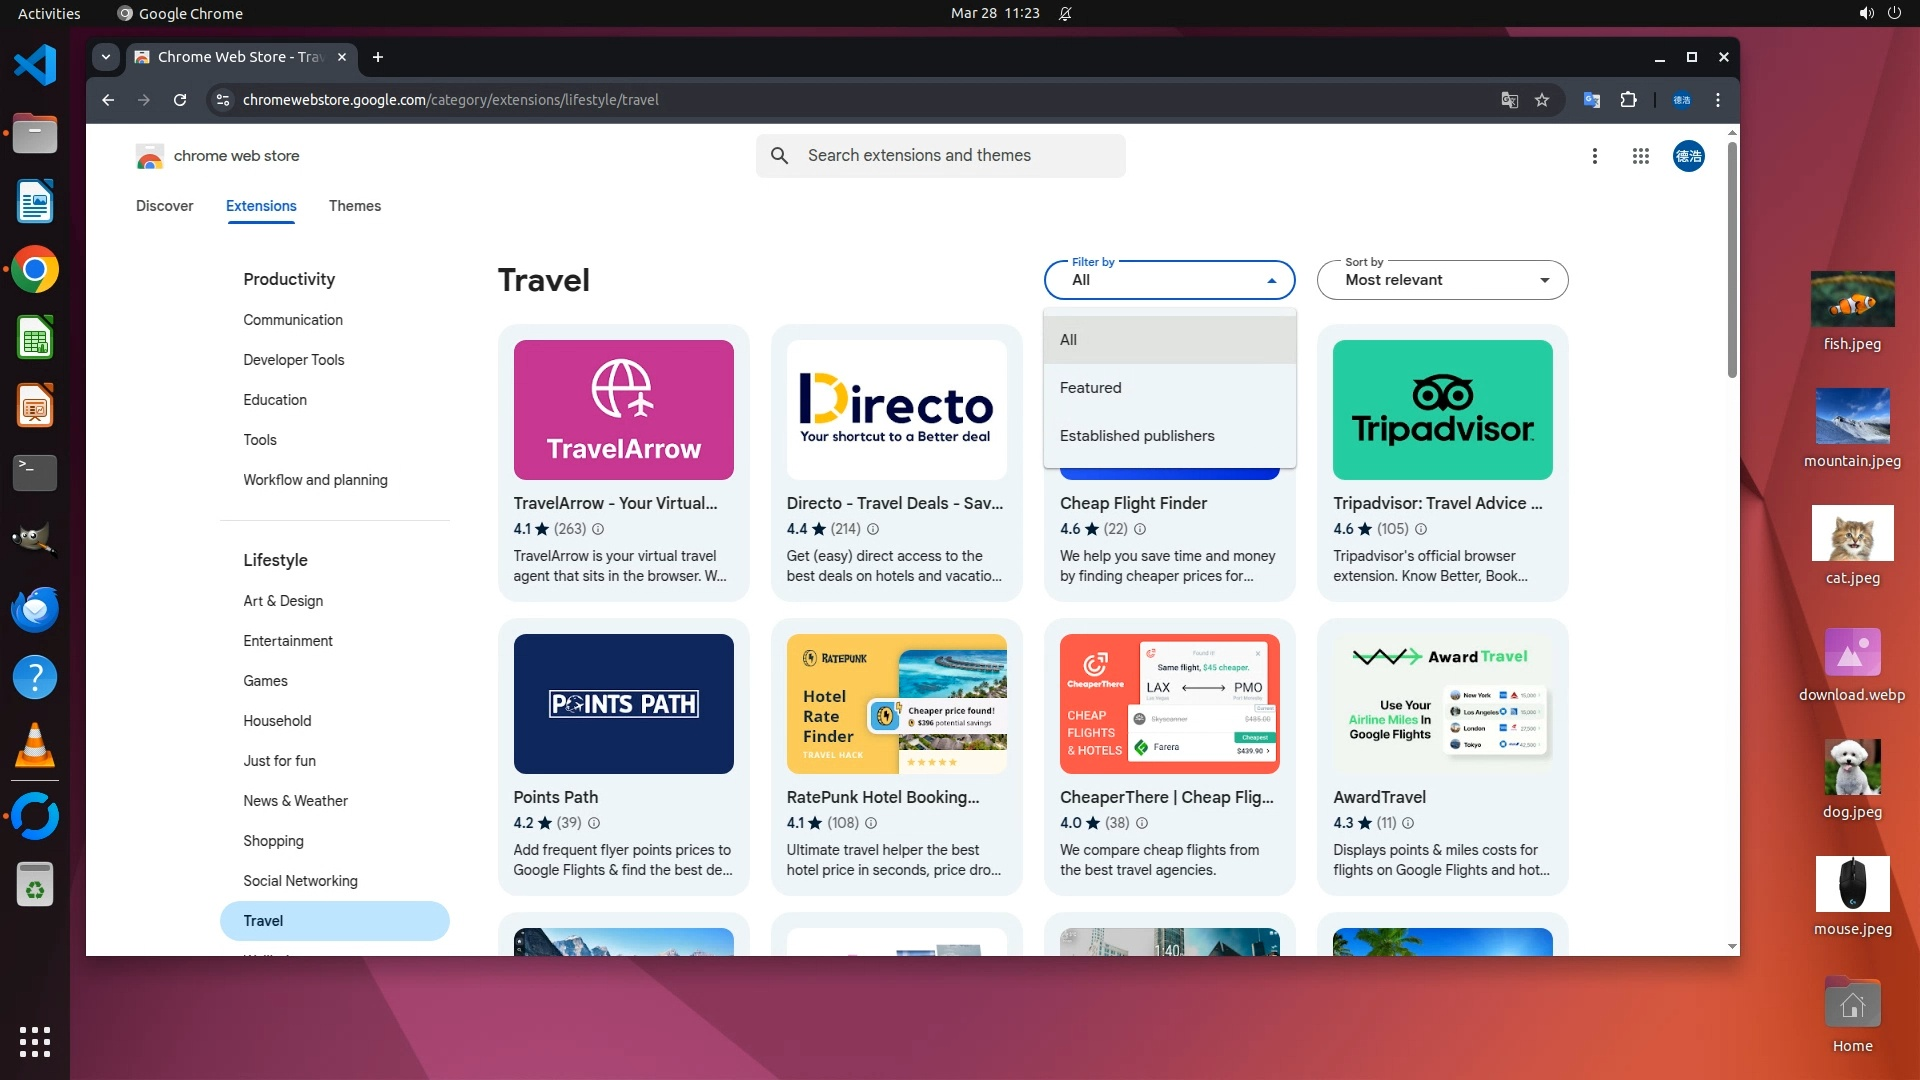This screenshot has height=1080, width=1920.
Task: Open the Chrome Extensions puzzle icon
Action: (x=1628, y=100)
